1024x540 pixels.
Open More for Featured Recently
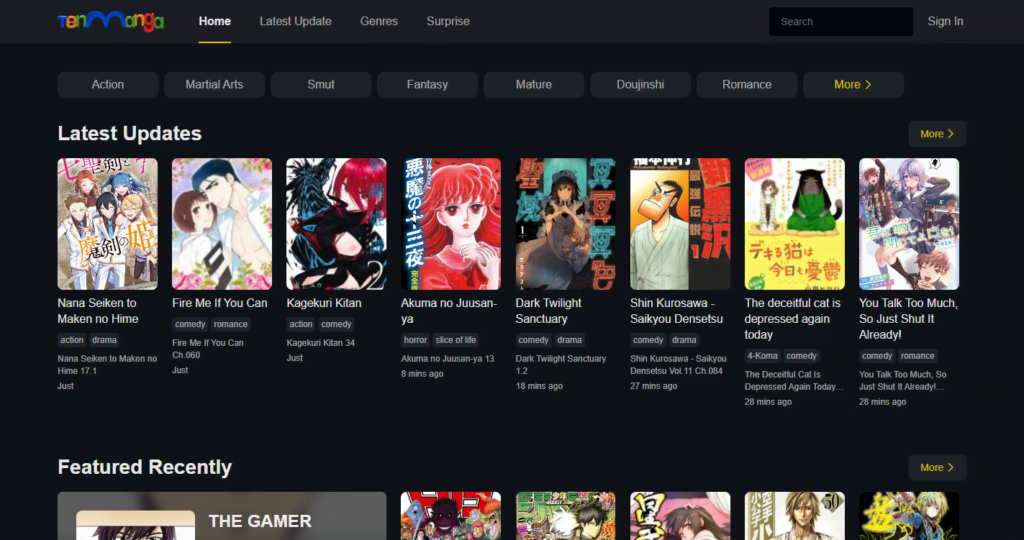[937, 468]
